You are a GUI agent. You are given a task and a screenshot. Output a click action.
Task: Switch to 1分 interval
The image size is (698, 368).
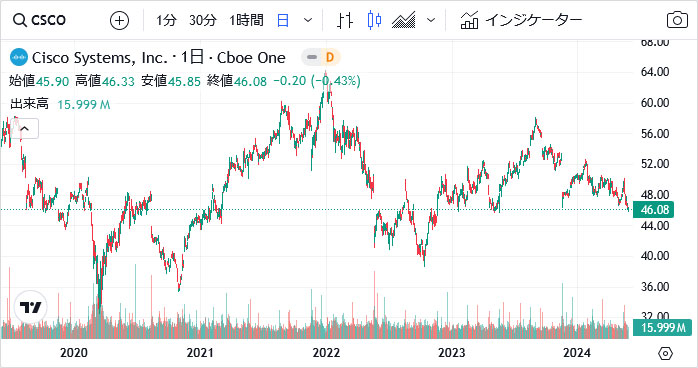166,20
